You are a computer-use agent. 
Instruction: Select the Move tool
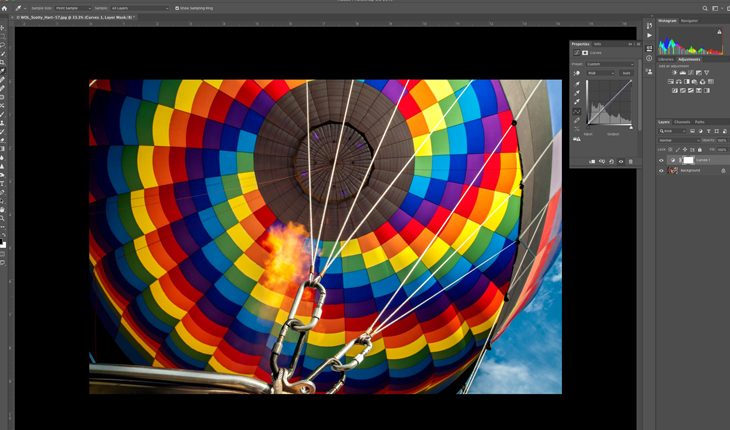[2, 28]
